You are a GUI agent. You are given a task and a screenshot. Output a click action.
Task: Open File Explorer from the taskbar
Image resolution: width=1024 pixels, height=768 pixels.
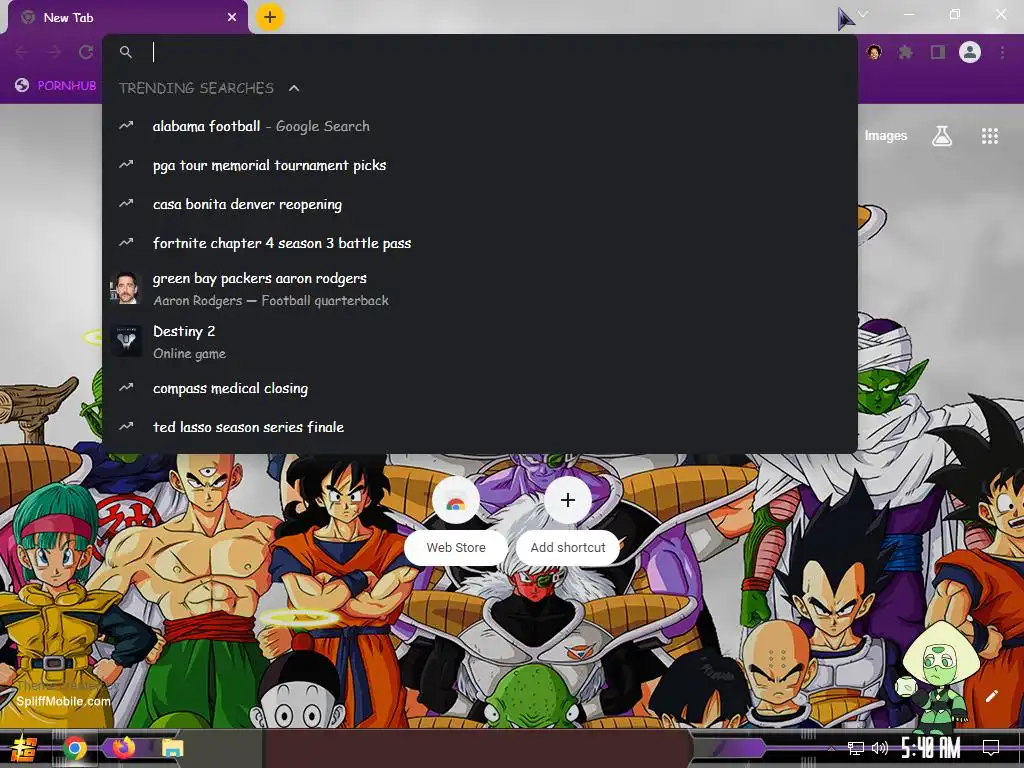[172, 748]
